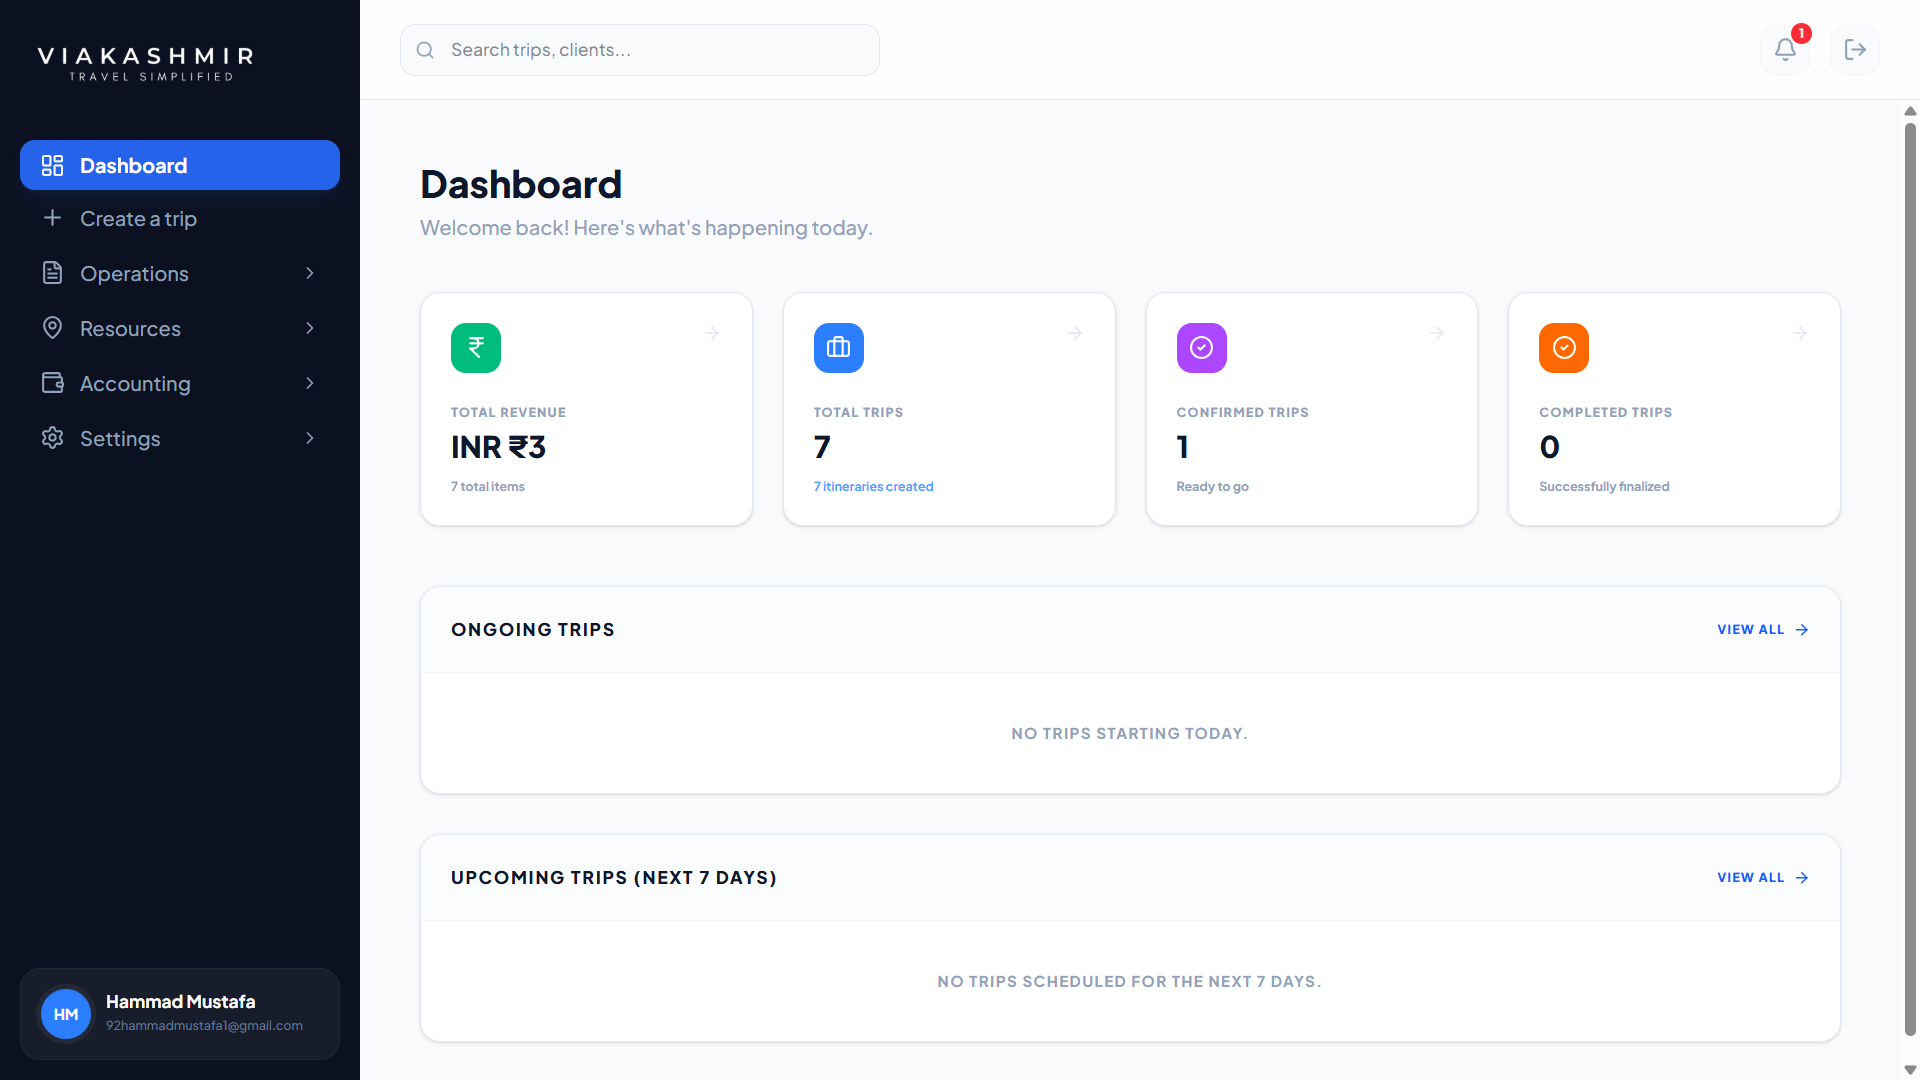
Task: Open Create a trip from the sidebar
Action: pos(180,218)
